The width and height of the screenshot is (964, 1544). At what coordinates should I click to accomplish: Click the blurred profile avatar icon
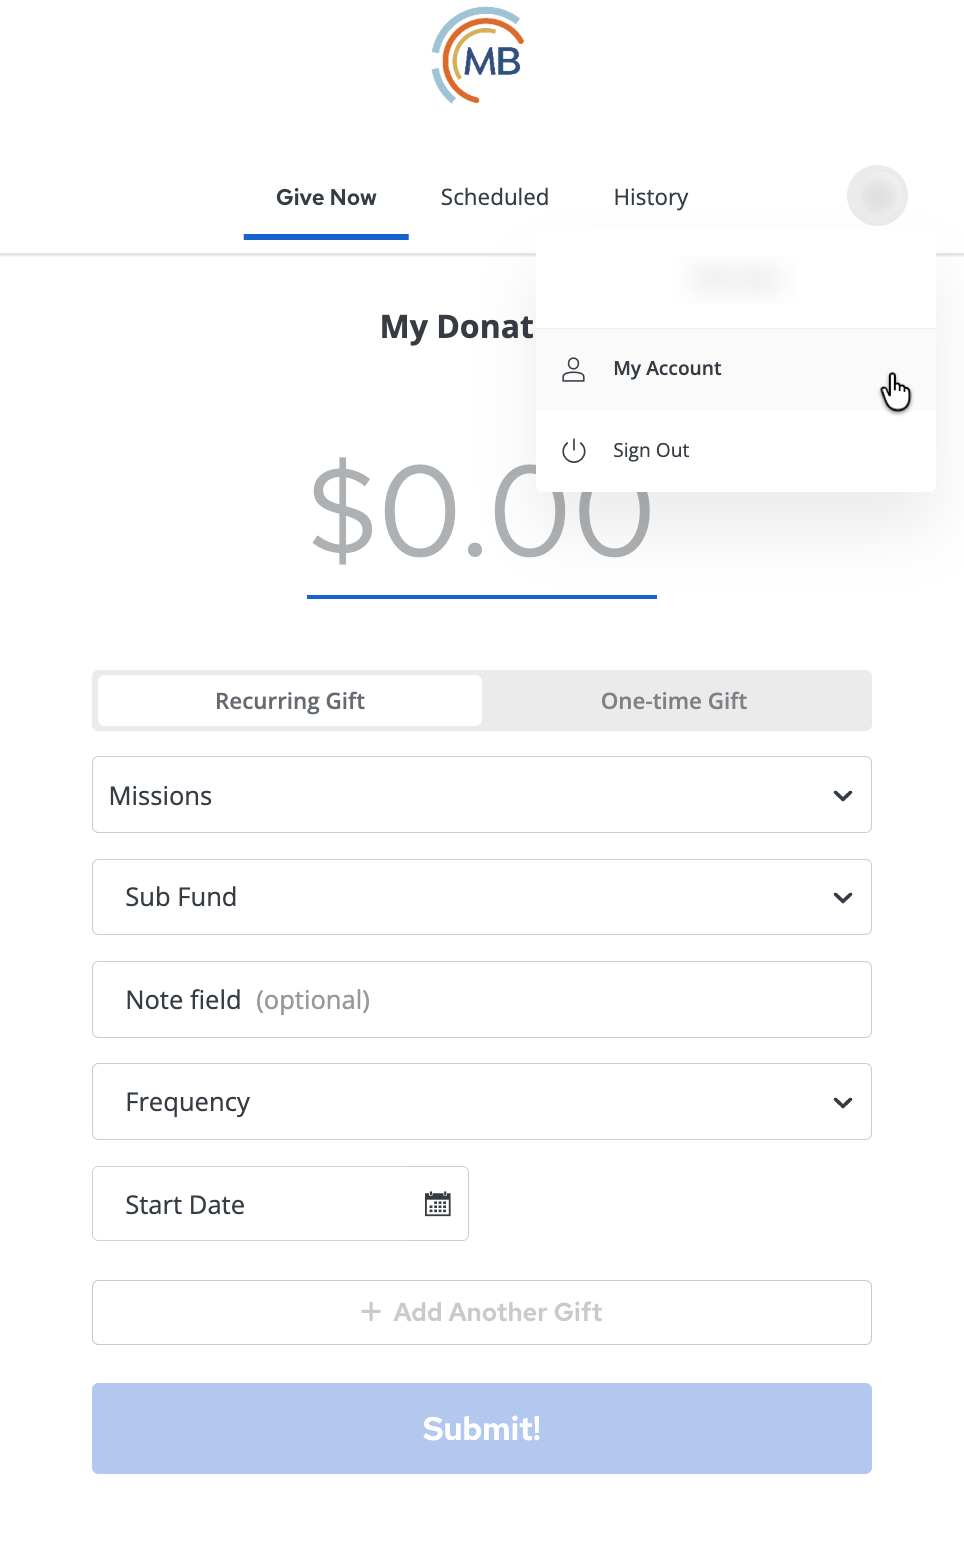(x=877, y=195)
